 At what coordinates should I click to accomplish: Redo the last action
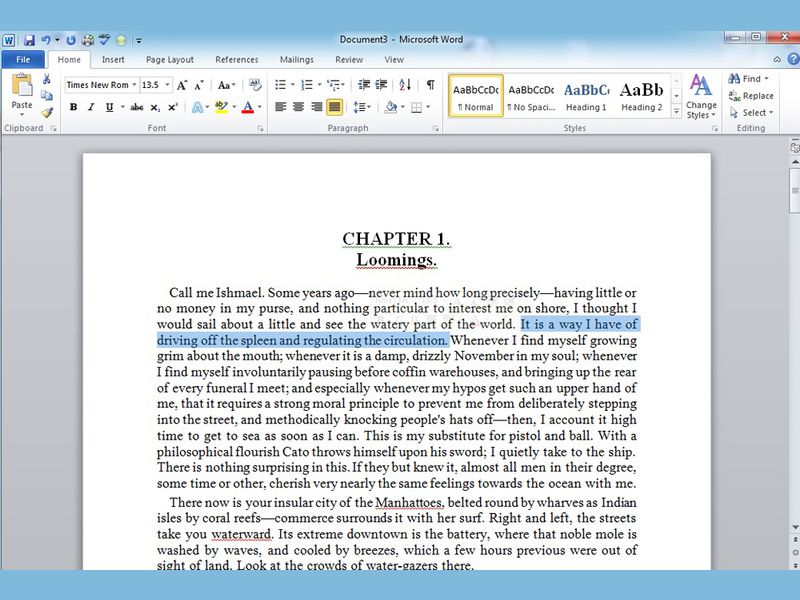[x=71, y=40]
